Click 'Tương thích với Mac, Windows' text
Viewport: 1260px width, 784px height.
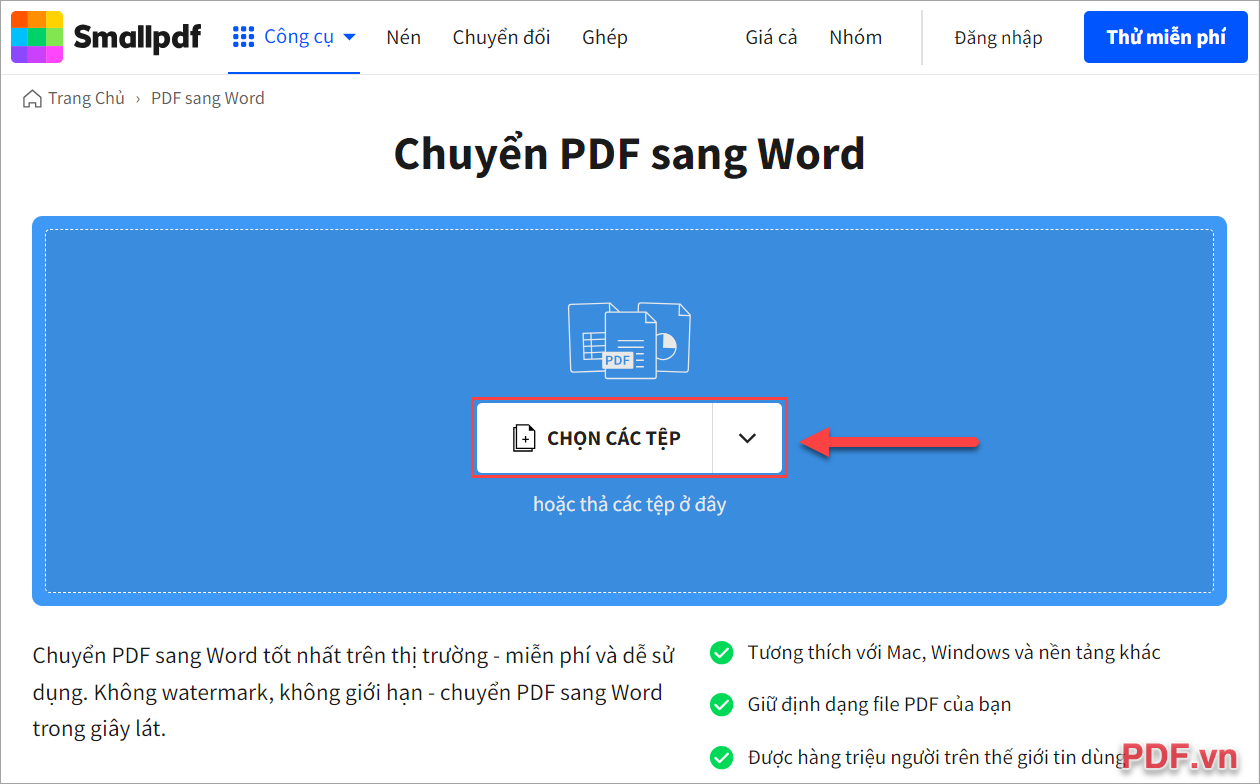point(954,653)
